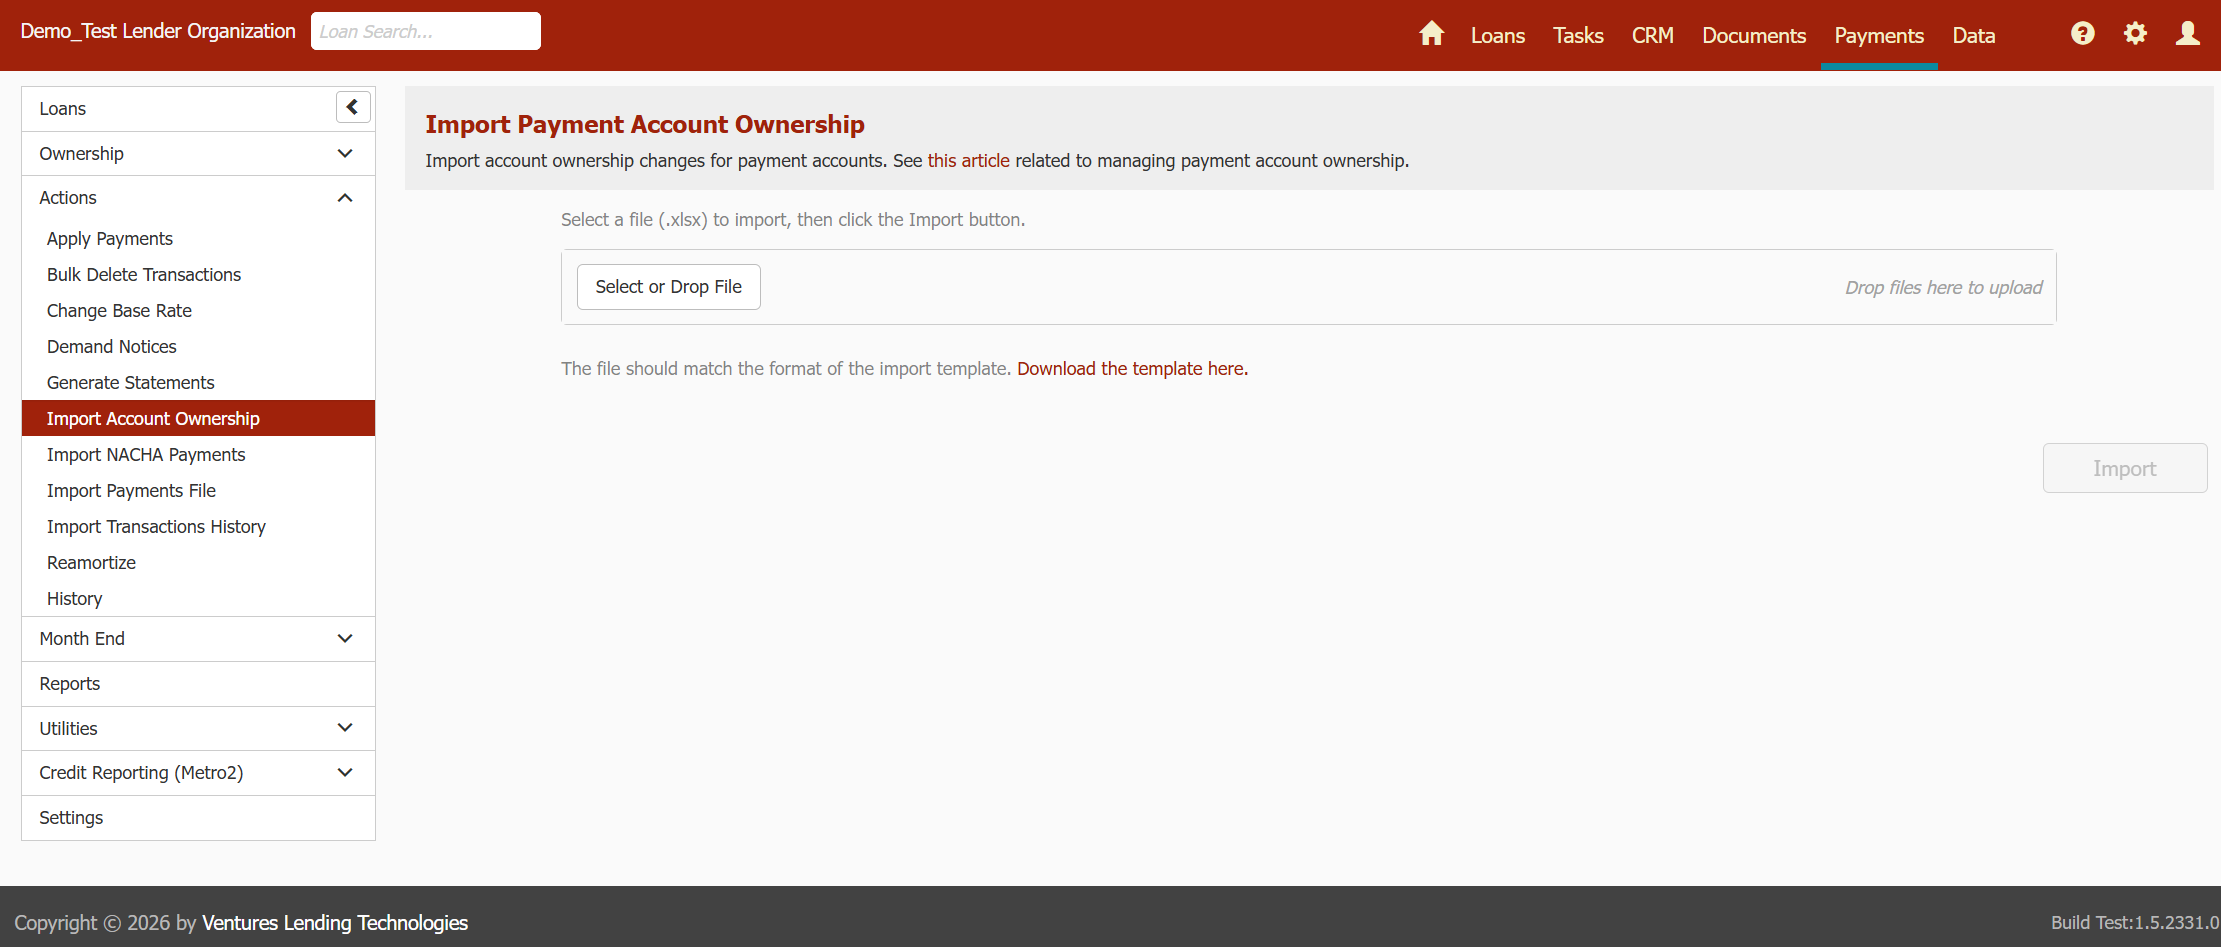Click the Import button

[x=2124, y=468]
